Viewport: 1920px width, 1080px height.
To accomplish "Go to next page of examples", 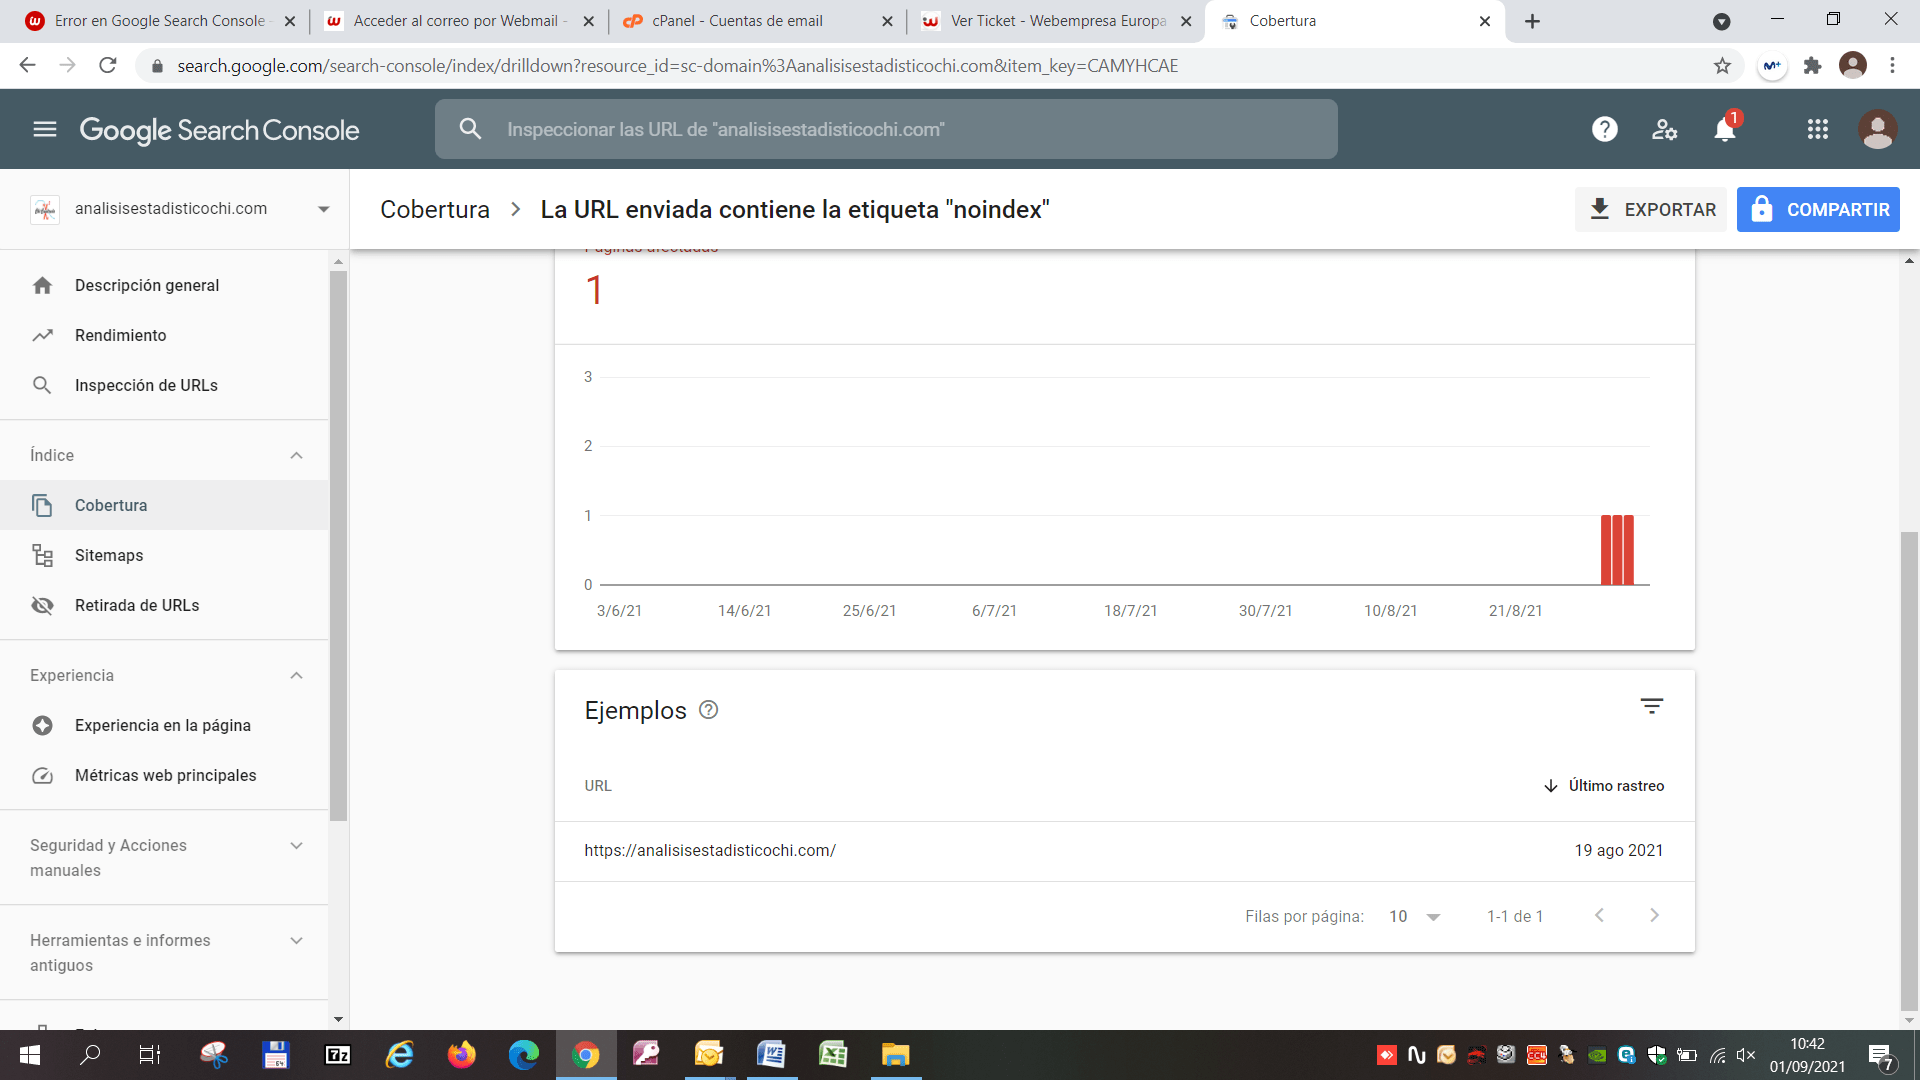I will 1654,915.
